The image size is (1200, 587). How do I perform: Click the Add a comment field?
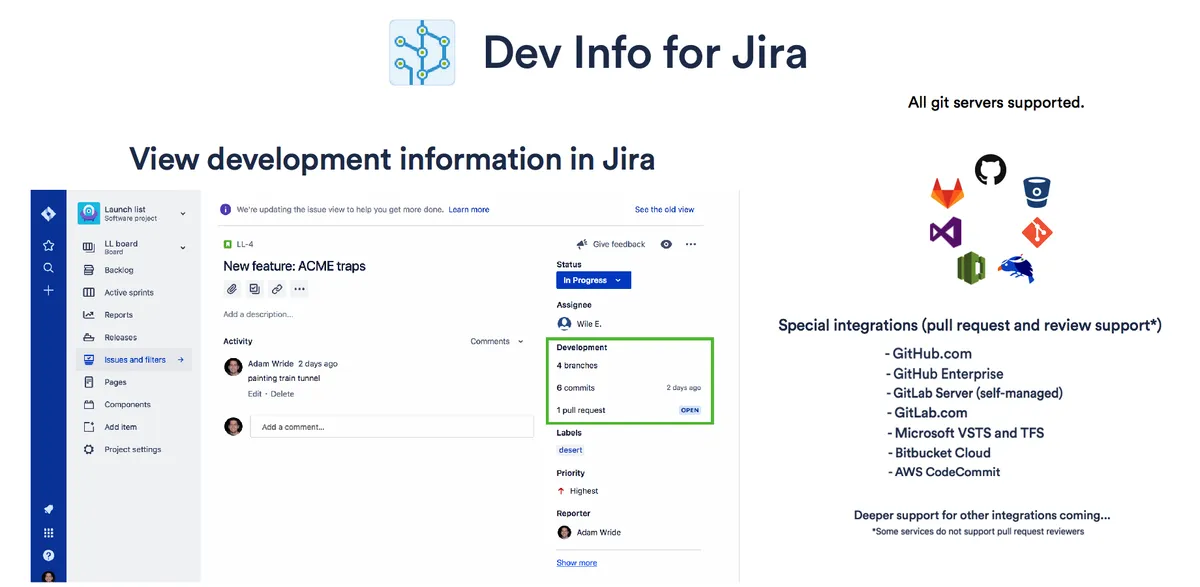coord(392,427)
